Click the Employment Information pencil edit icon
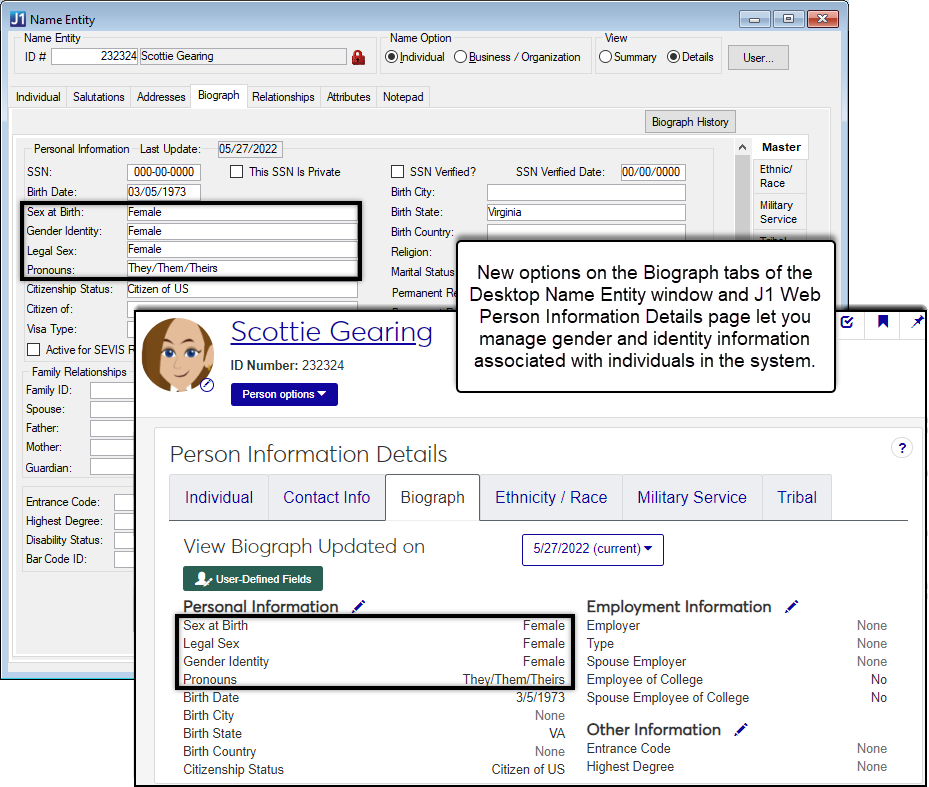The width and height of the screenshot is (929, 787). coord(792,606)
